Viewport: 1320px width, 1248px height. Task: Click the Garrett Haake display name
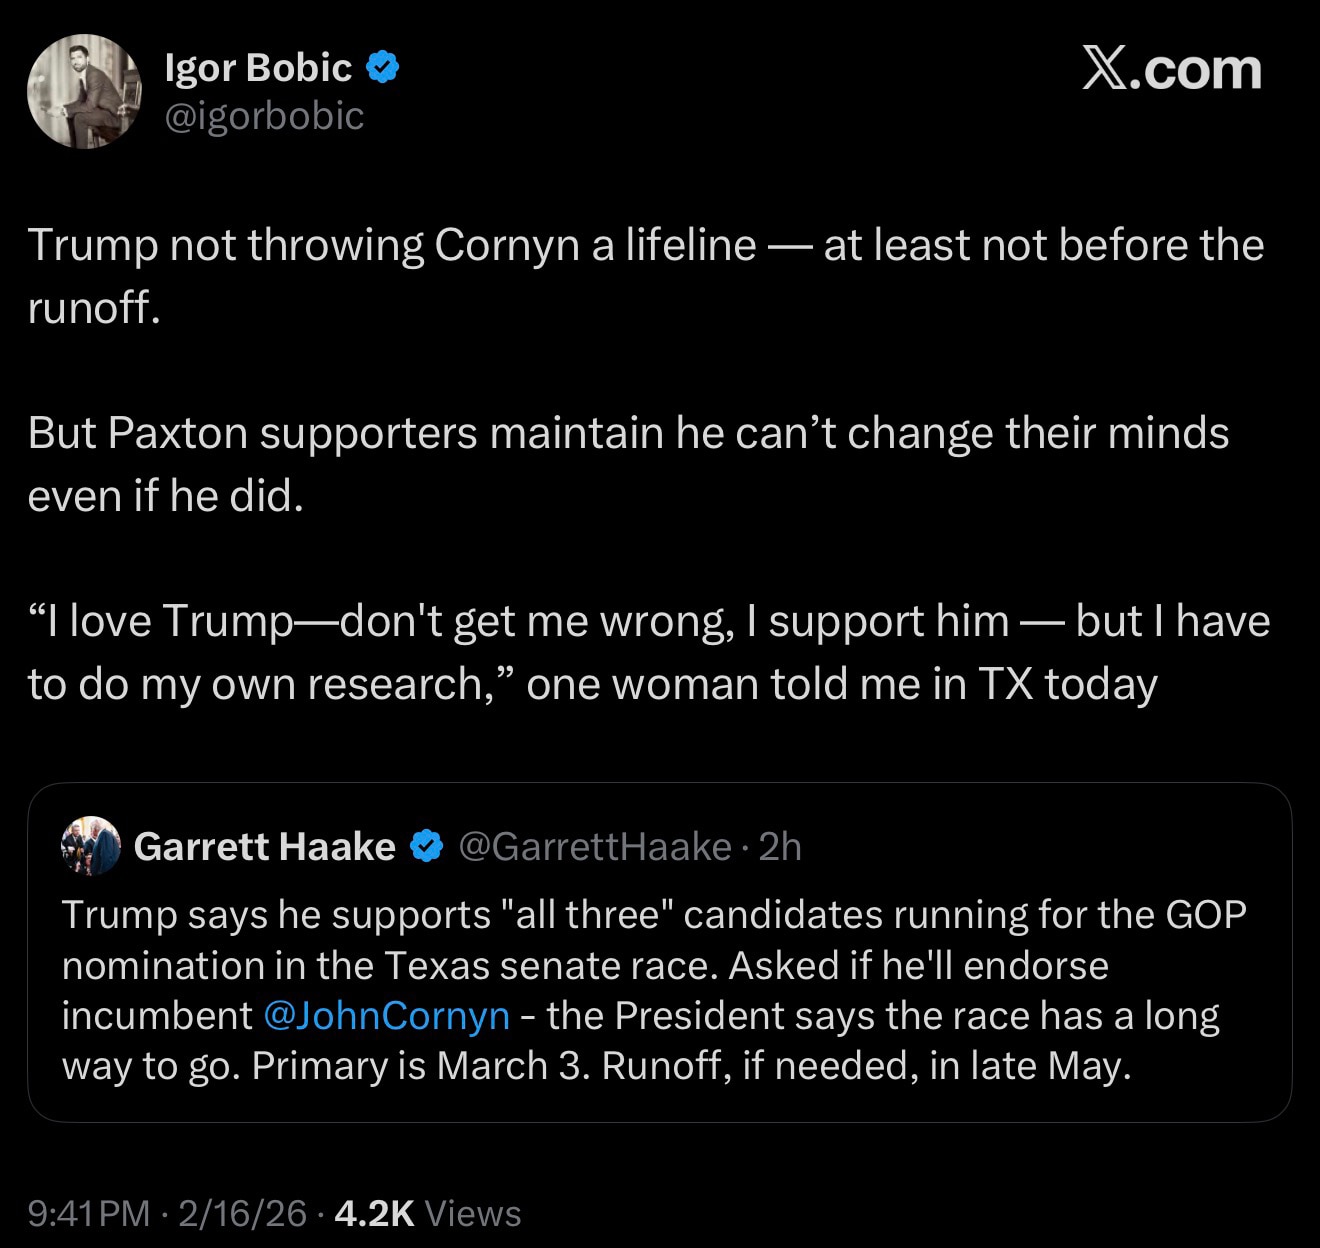[265, 845]
